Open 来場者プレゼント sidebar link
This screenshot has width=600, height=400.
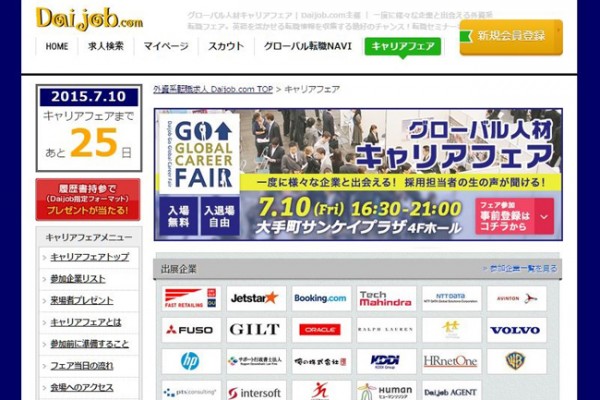82,300
